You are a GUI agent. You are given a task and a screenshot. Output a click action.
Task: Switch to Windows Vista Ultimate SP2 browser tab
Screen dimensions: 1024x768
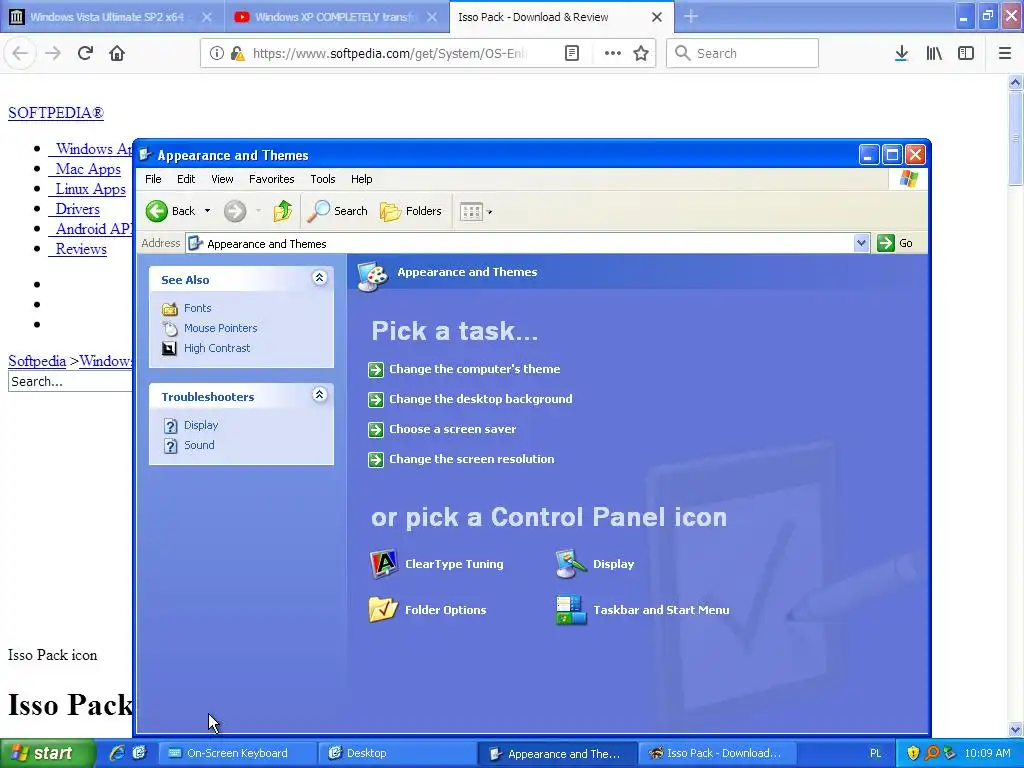pos(112,17)
